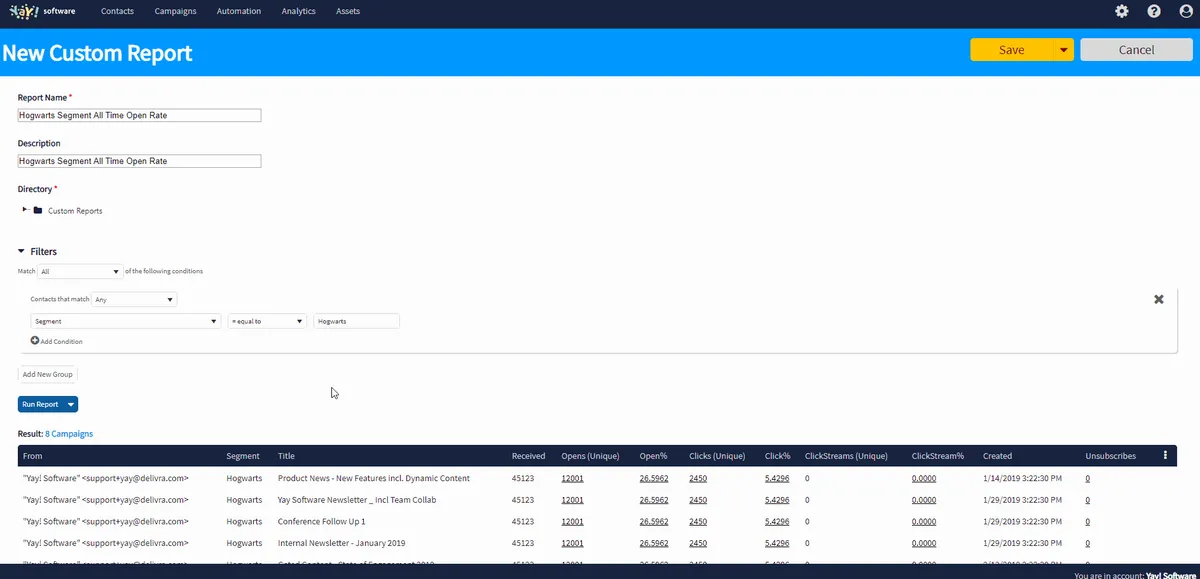The height and width of the screenshot is (579, 1200).
Task: Open the equal to operator dropdown
Action: (267, 321)
